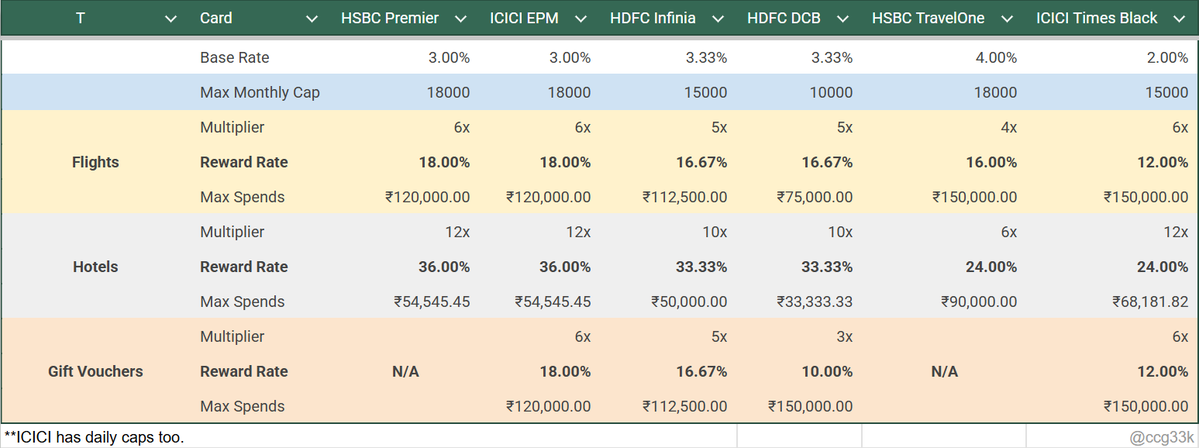Viewport: 1199px width, 448px height.
Task: Select HSBC Premier monthly cap 18000
Action: [449, 93]
